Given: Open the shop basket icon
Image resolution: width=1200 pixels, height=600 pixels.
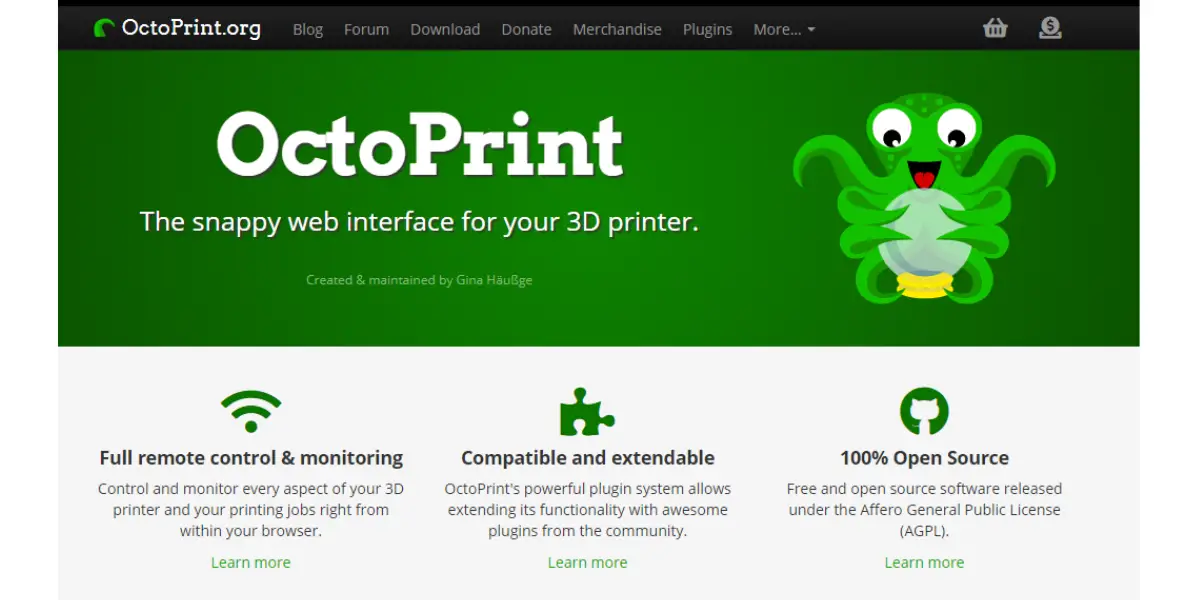Looking at the screenshot, I should (995, 28).
